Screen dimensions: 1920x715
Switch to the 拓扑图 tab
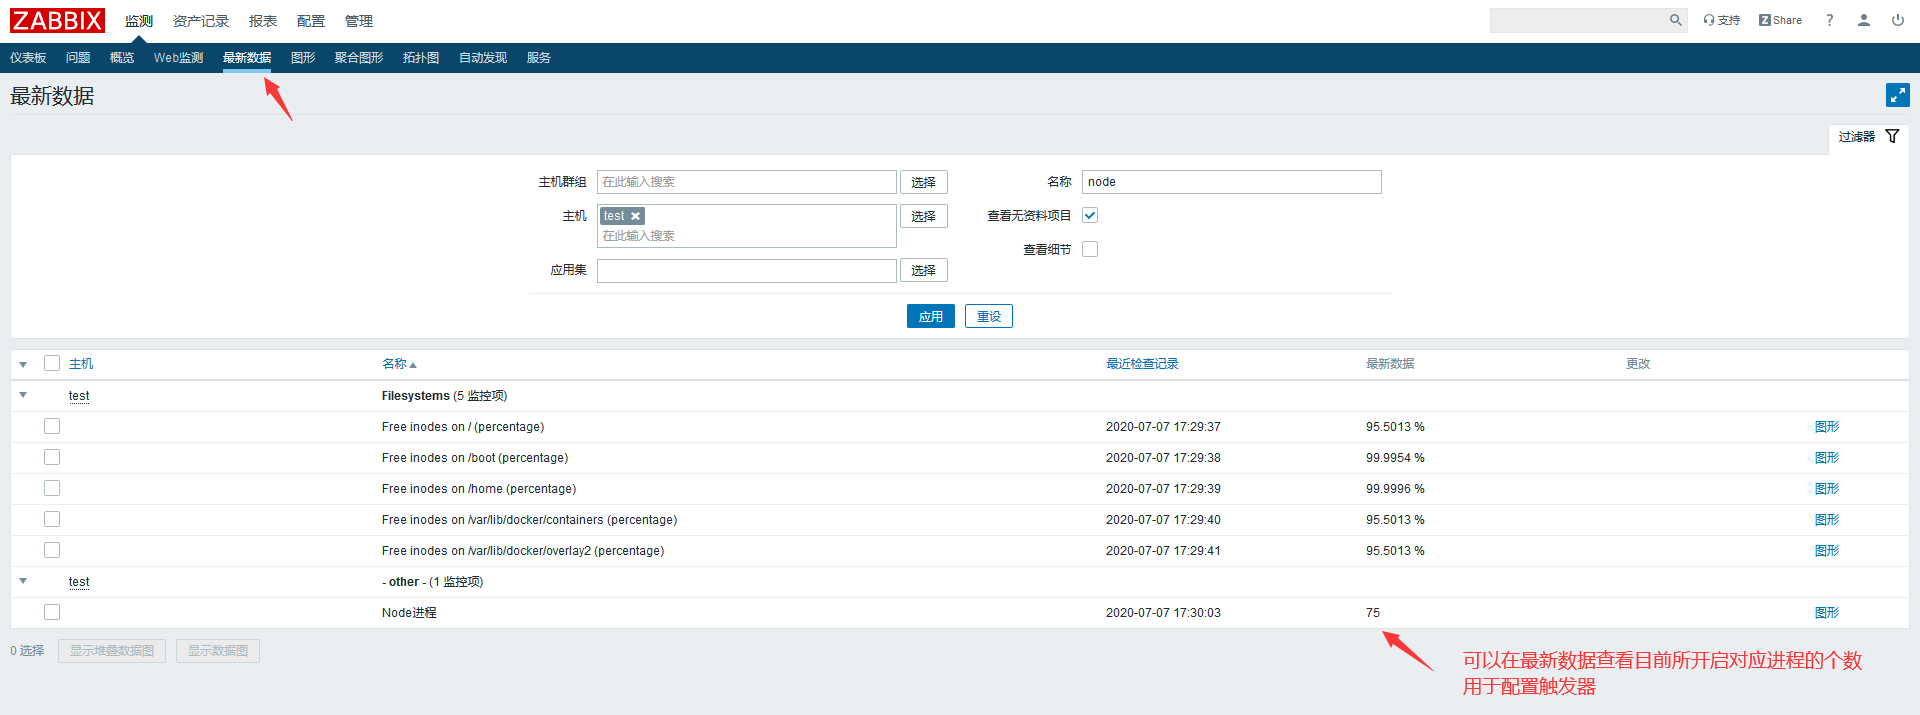click(x=420, y=58)
